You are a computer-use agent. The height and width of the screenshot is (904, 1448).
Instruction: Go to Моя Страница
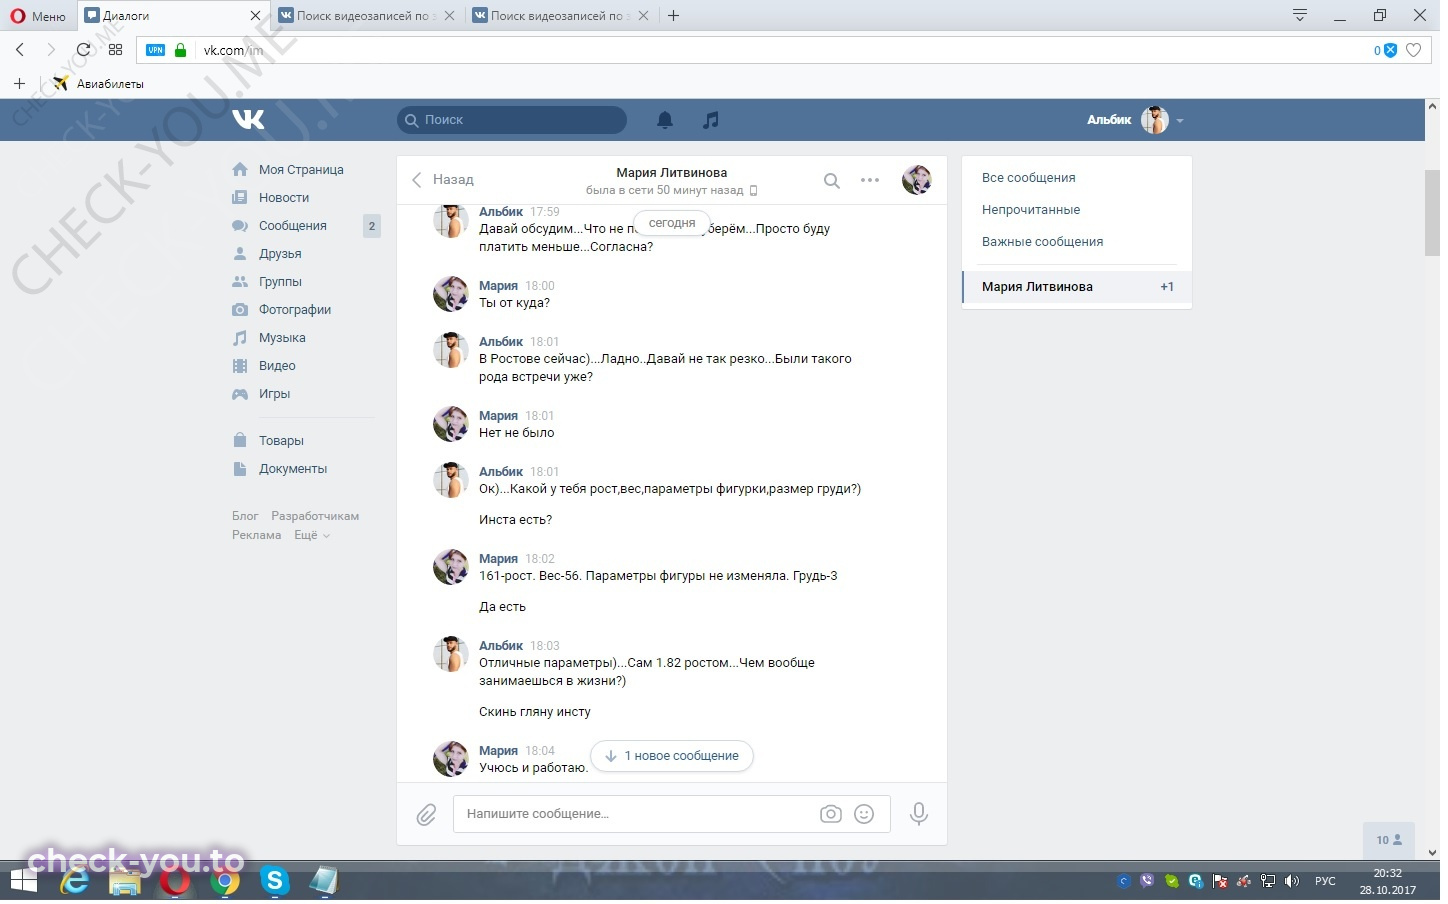pyautogui.click(x=300, y=170)
